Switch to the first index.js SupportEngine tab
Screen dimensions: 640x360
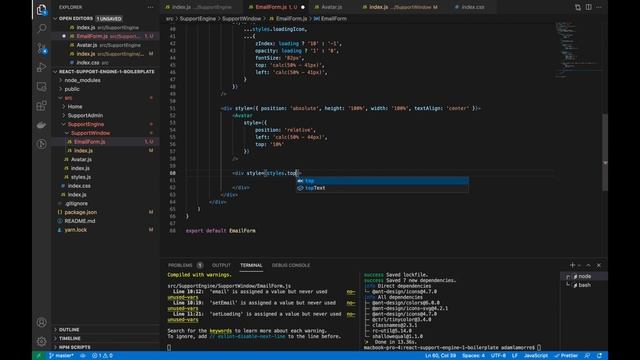pos(202,7)
